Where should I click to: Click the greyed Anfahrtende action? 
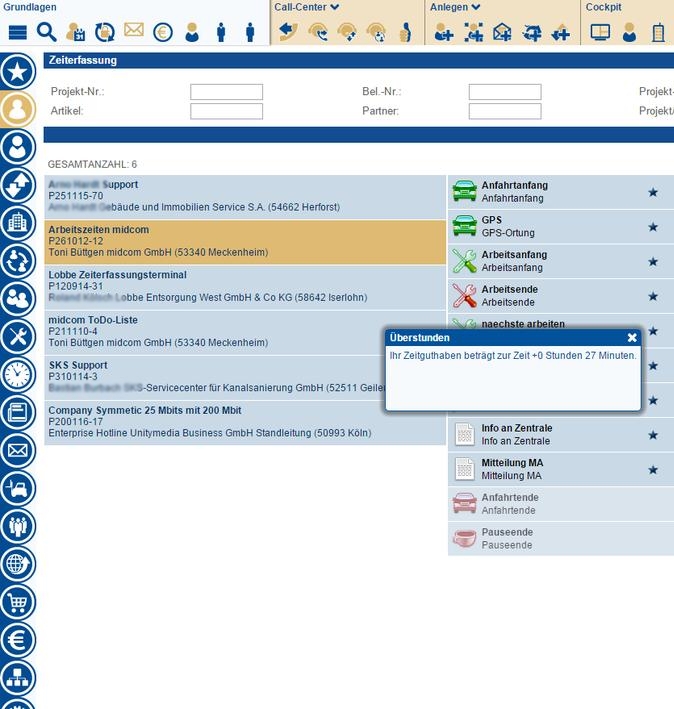point(561,504)
